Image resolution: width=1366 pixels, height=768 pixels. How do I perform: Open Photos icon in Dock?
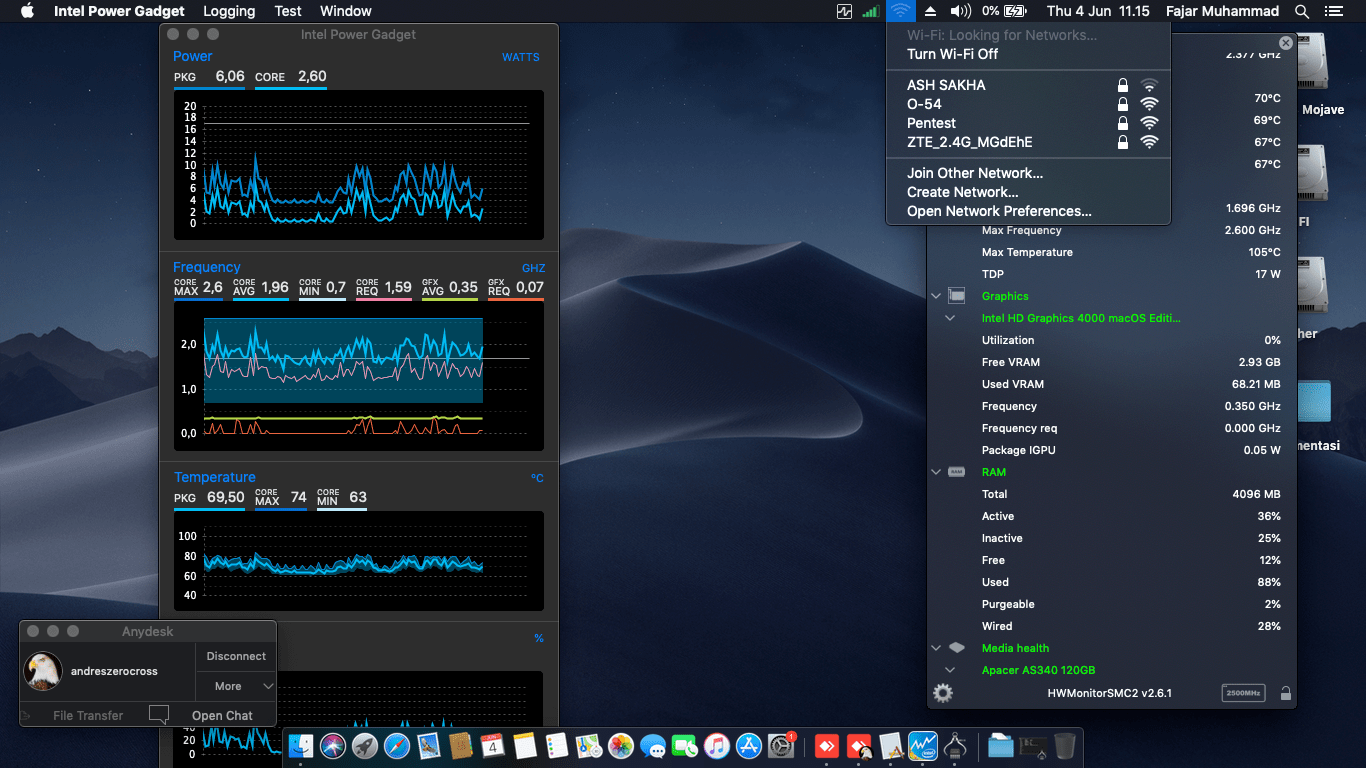(x=621, y=746)
